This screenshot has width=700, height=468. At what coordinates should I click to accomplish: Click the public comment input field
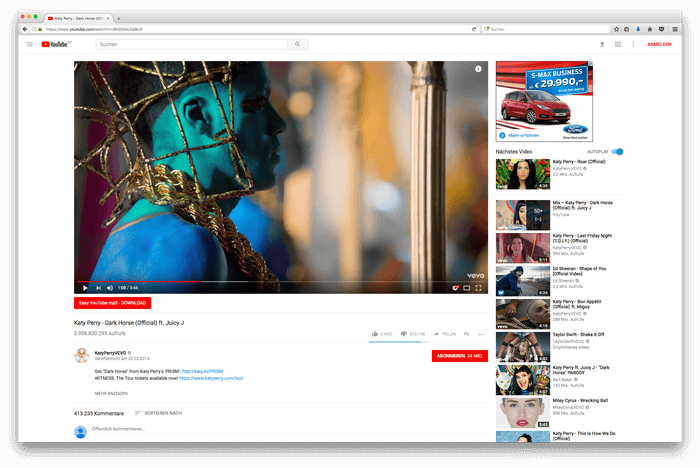289,429
